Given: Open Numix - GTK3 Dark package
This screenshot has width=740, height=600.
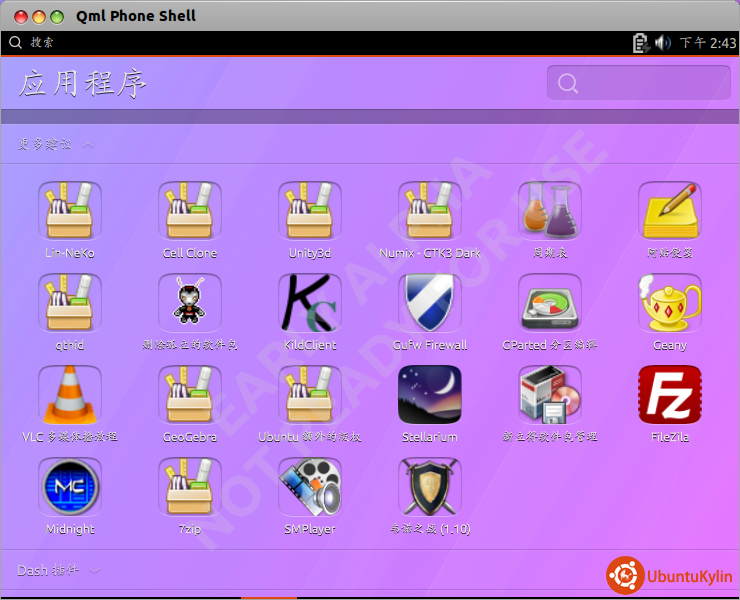Looking at the screenshot, I should coord(430,211).
